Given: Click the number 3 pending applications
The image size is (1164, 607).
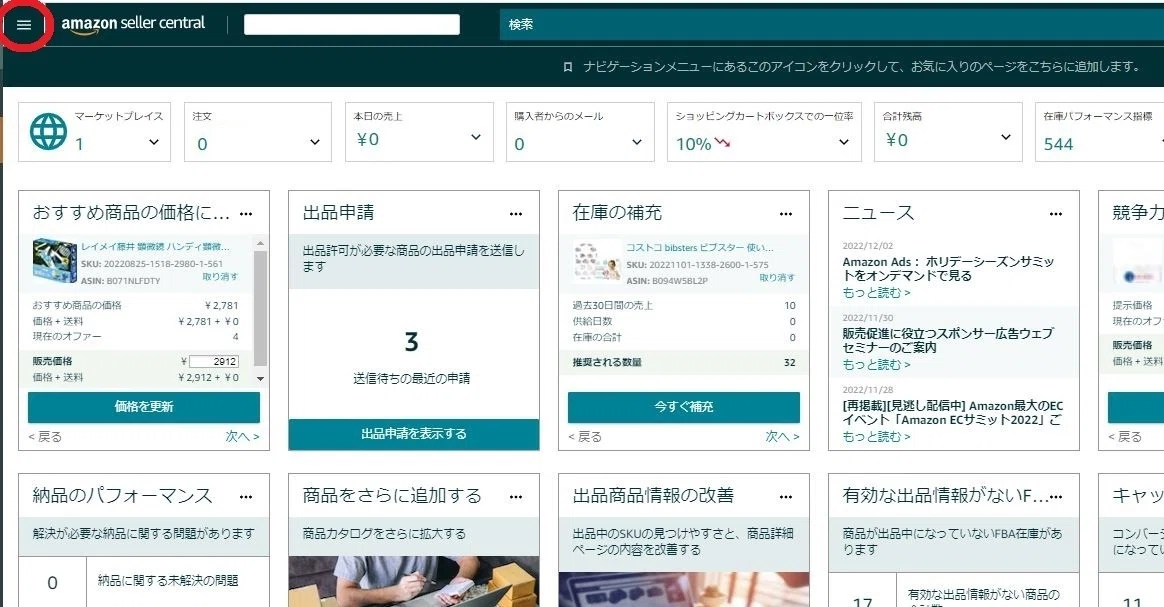Looking at the screenshot, I should [412, 342].
